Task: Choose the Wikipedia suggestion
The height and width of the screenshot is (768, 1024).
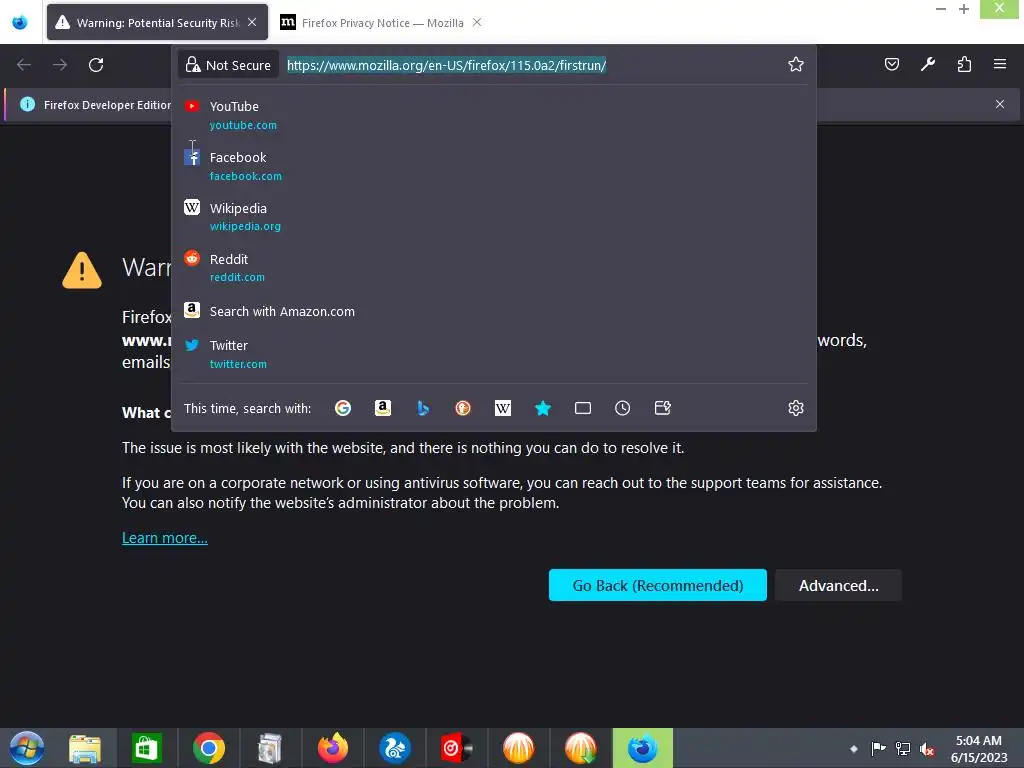Action: [x=494, y=217]
